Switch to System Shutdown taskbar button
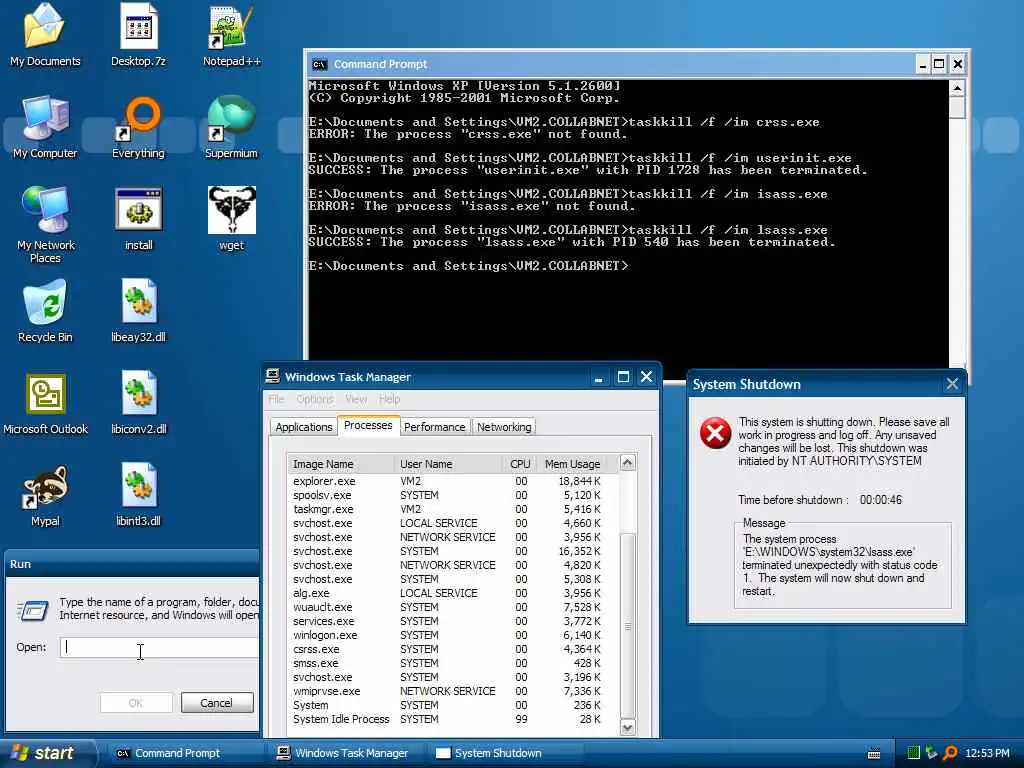 [504, 753]
